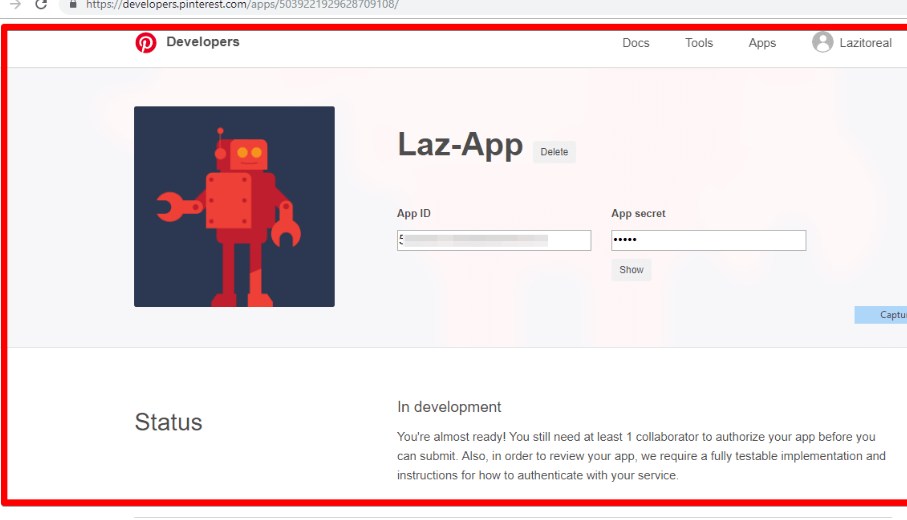Delete the Laz-App application
Screen dimensions: 907x520
pos(554,152)
